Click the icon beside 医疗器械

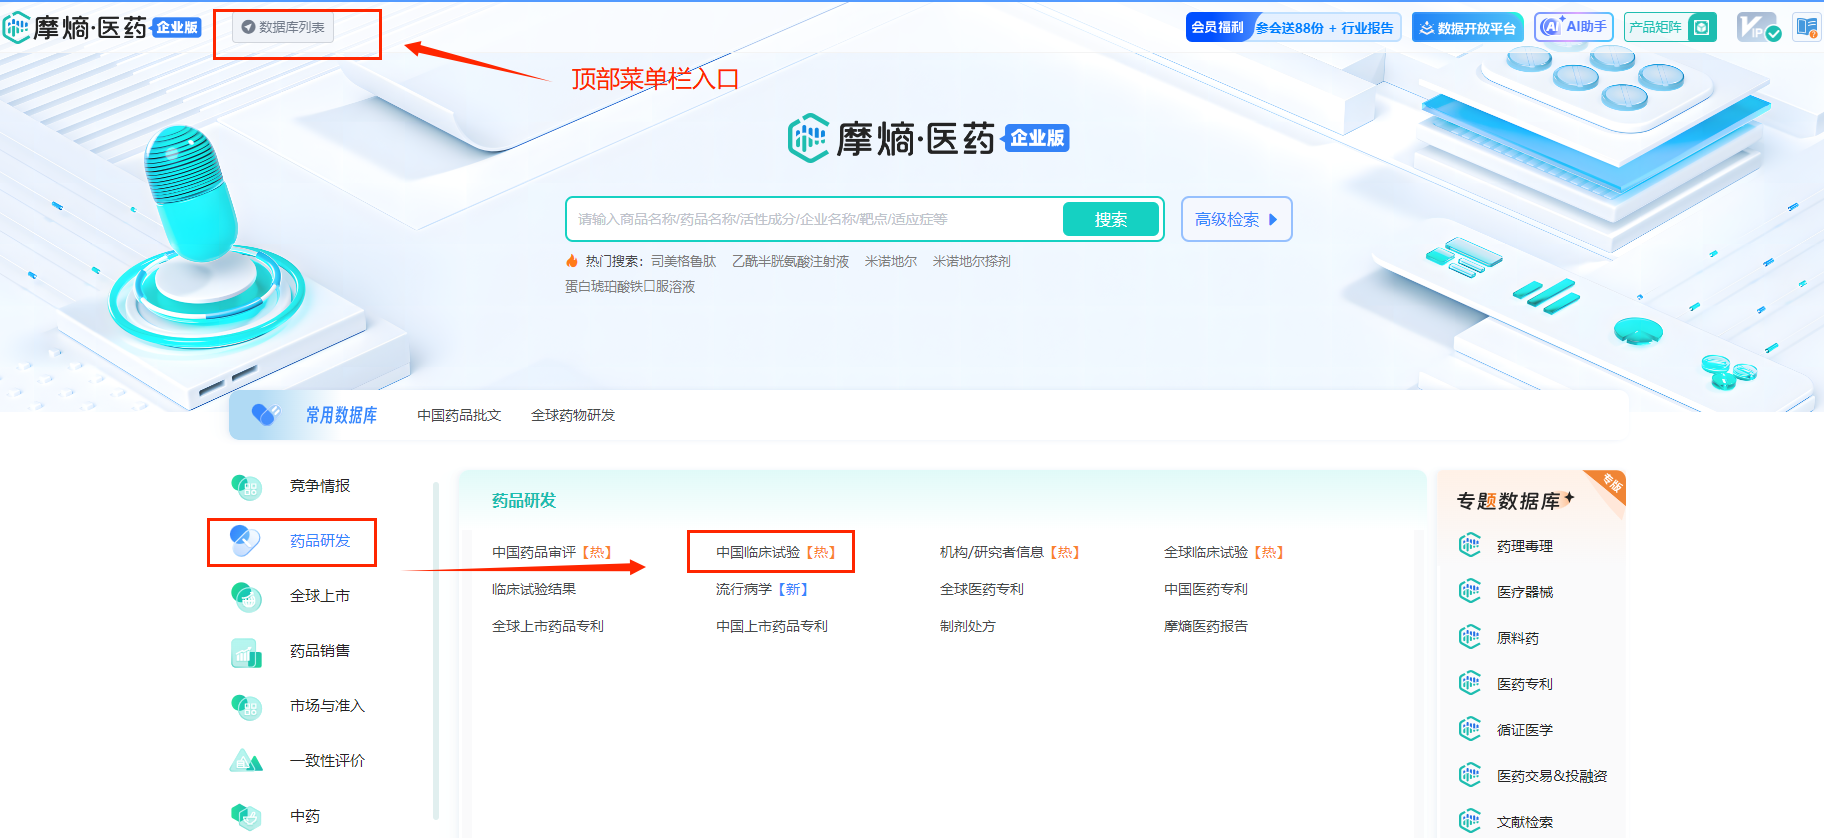point(1469,591)
